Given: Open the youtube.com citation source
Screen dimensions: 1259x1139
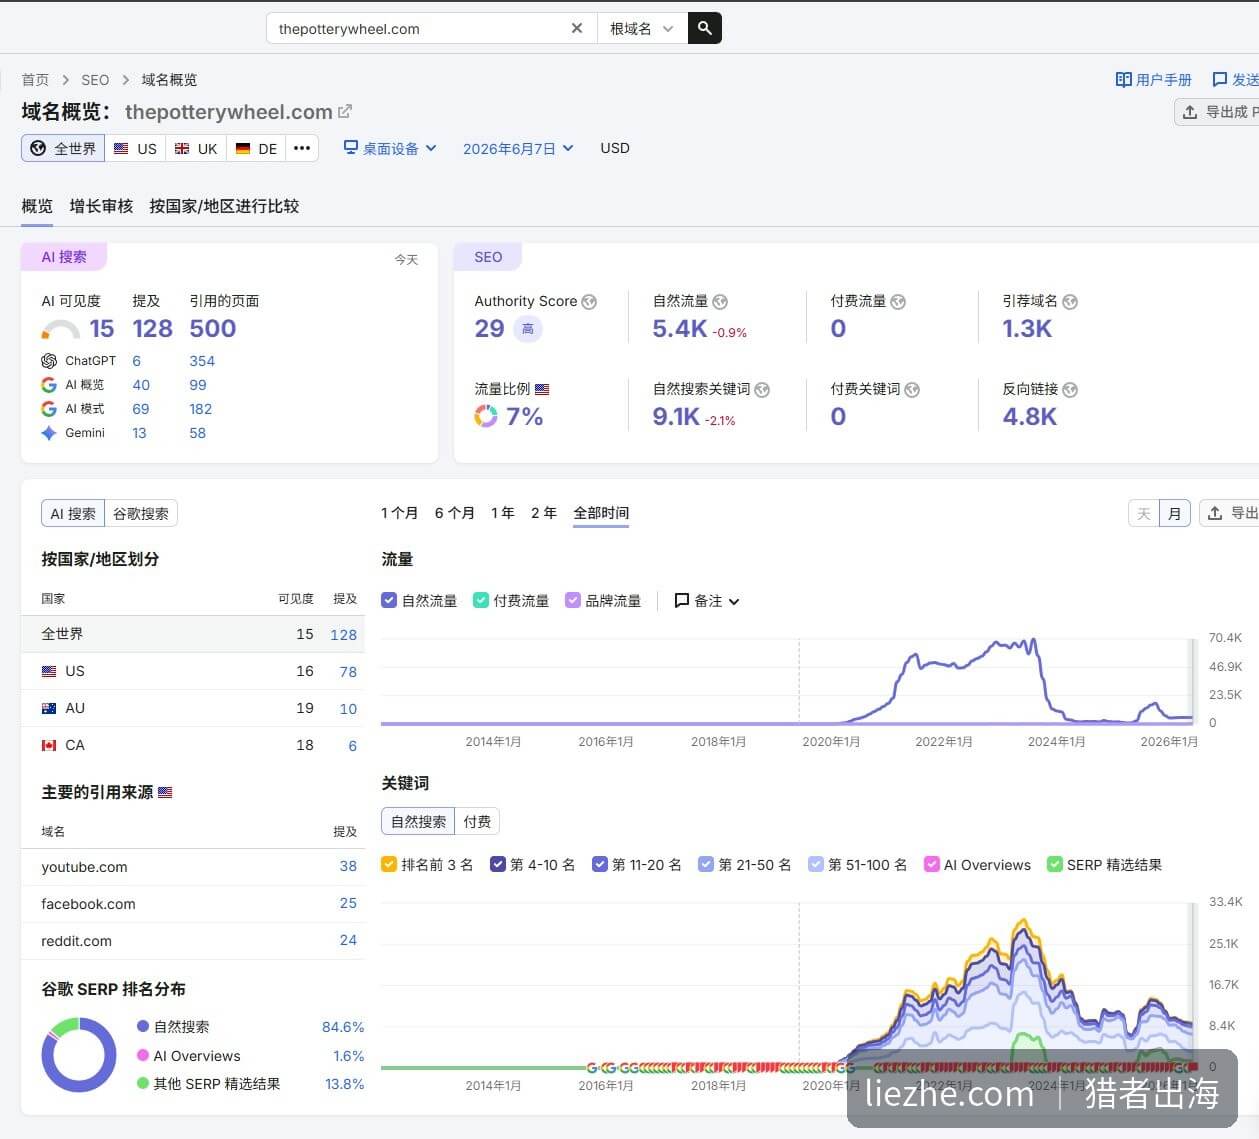Looking at the screenshot, I should pyautogui.click(x=84, y=867).
